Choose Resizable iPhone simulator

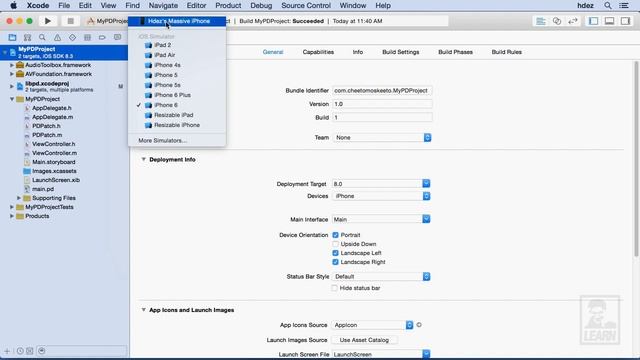(177, 125)
